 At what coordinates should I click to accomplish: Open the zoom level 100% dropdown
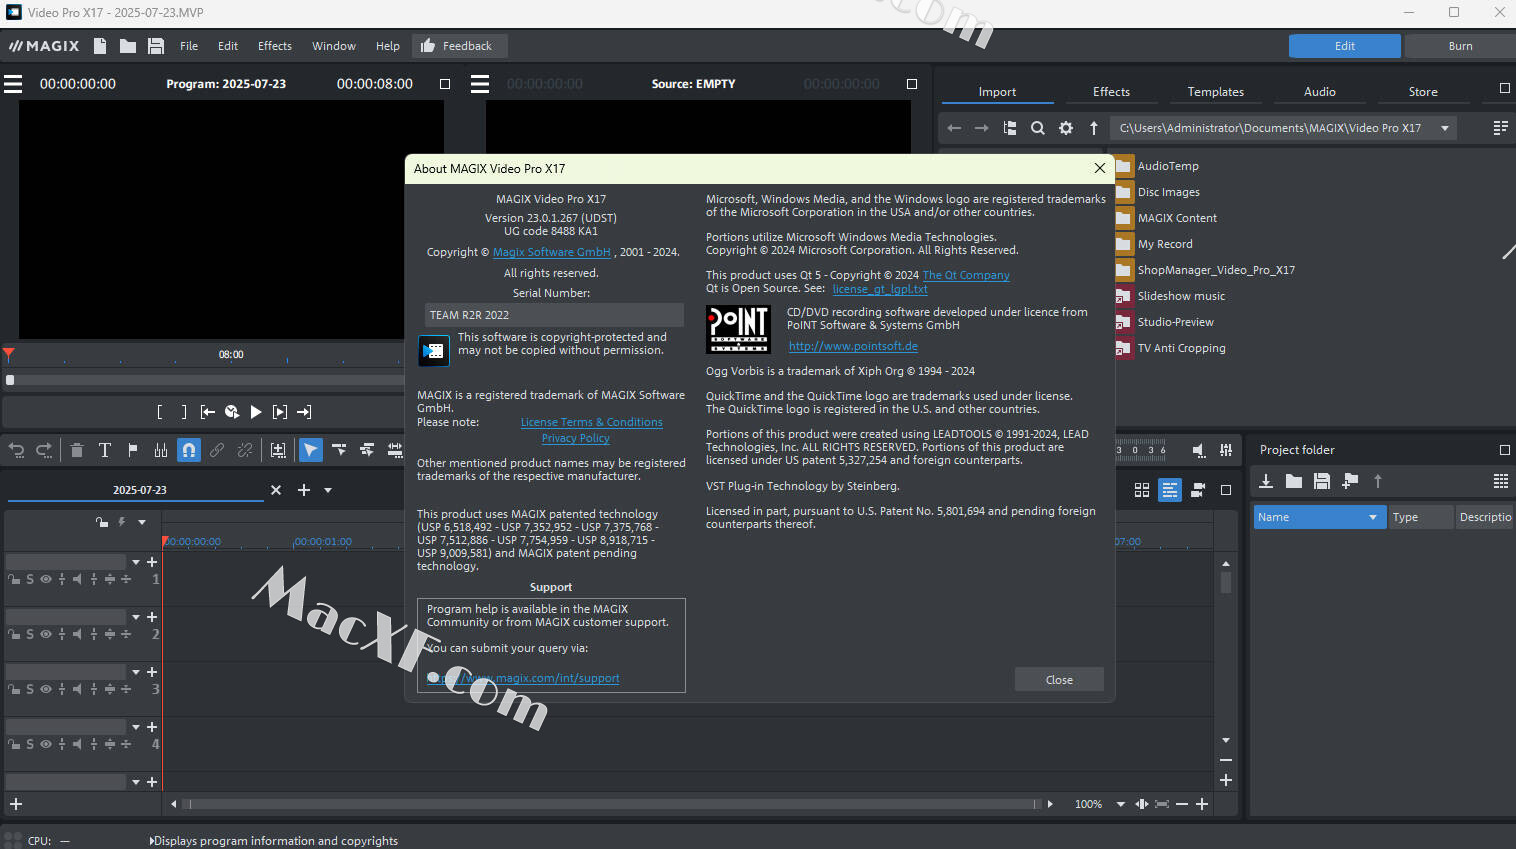[x=1120, y=804]
